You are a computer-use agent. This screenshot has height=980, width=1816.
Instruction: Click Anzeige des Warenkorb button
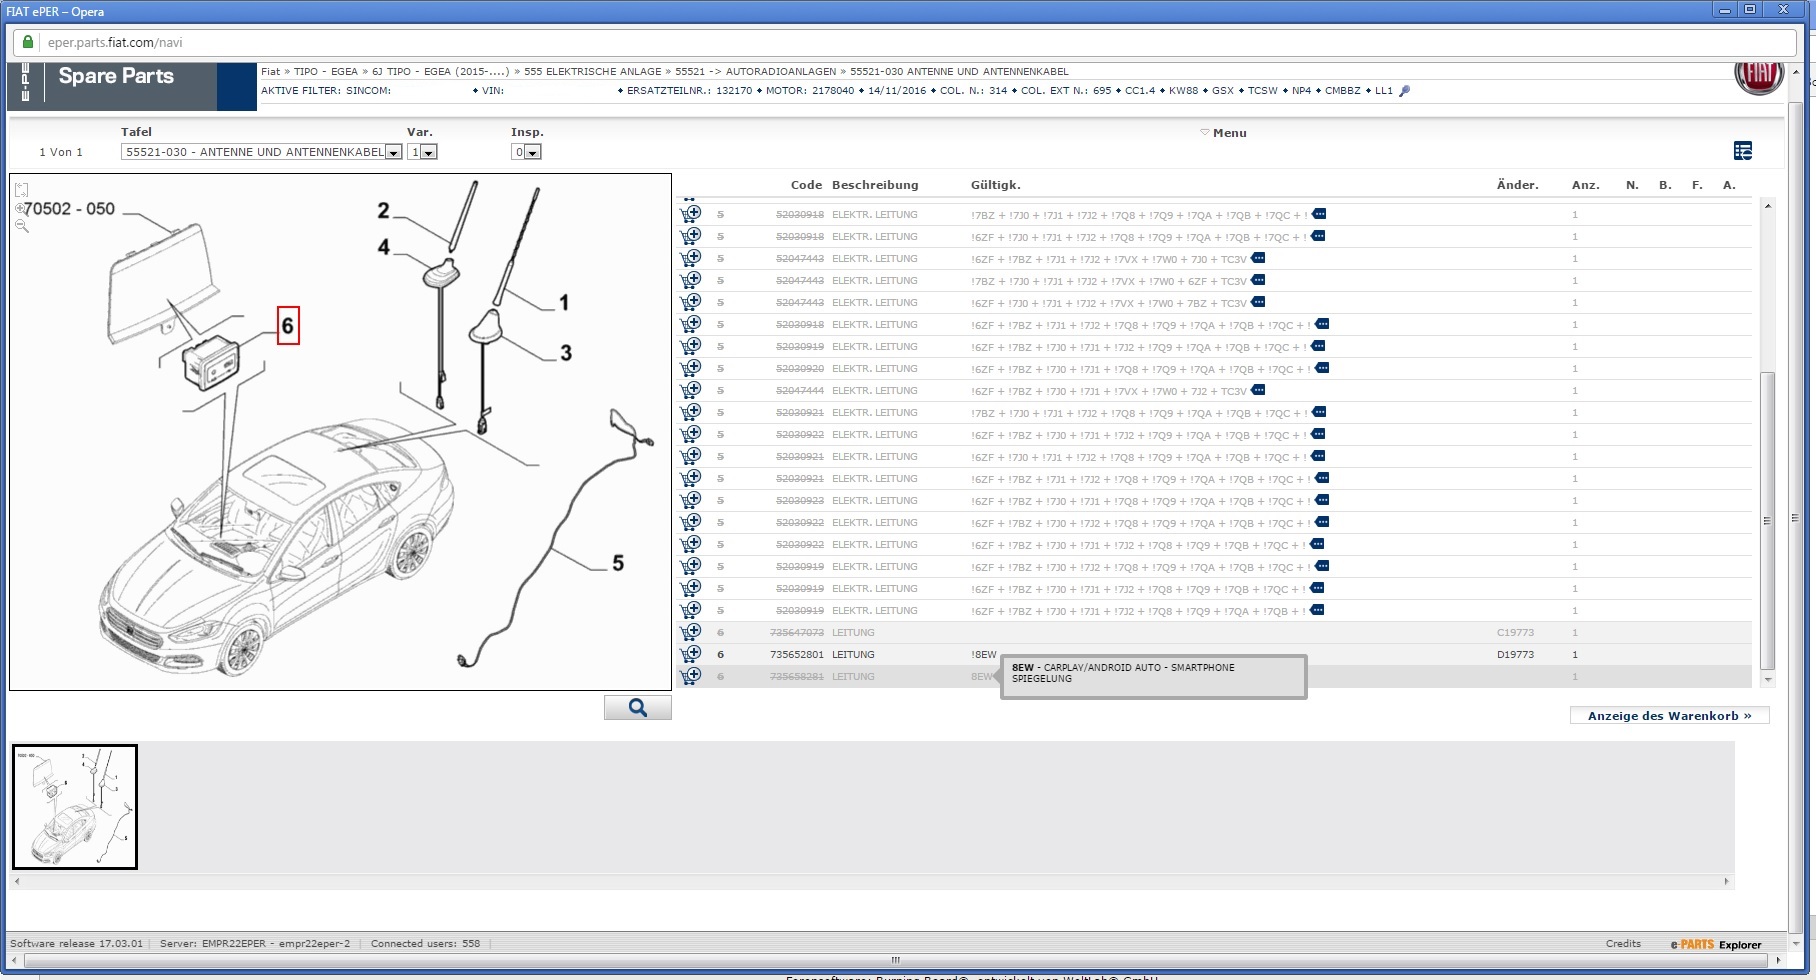1668,716
